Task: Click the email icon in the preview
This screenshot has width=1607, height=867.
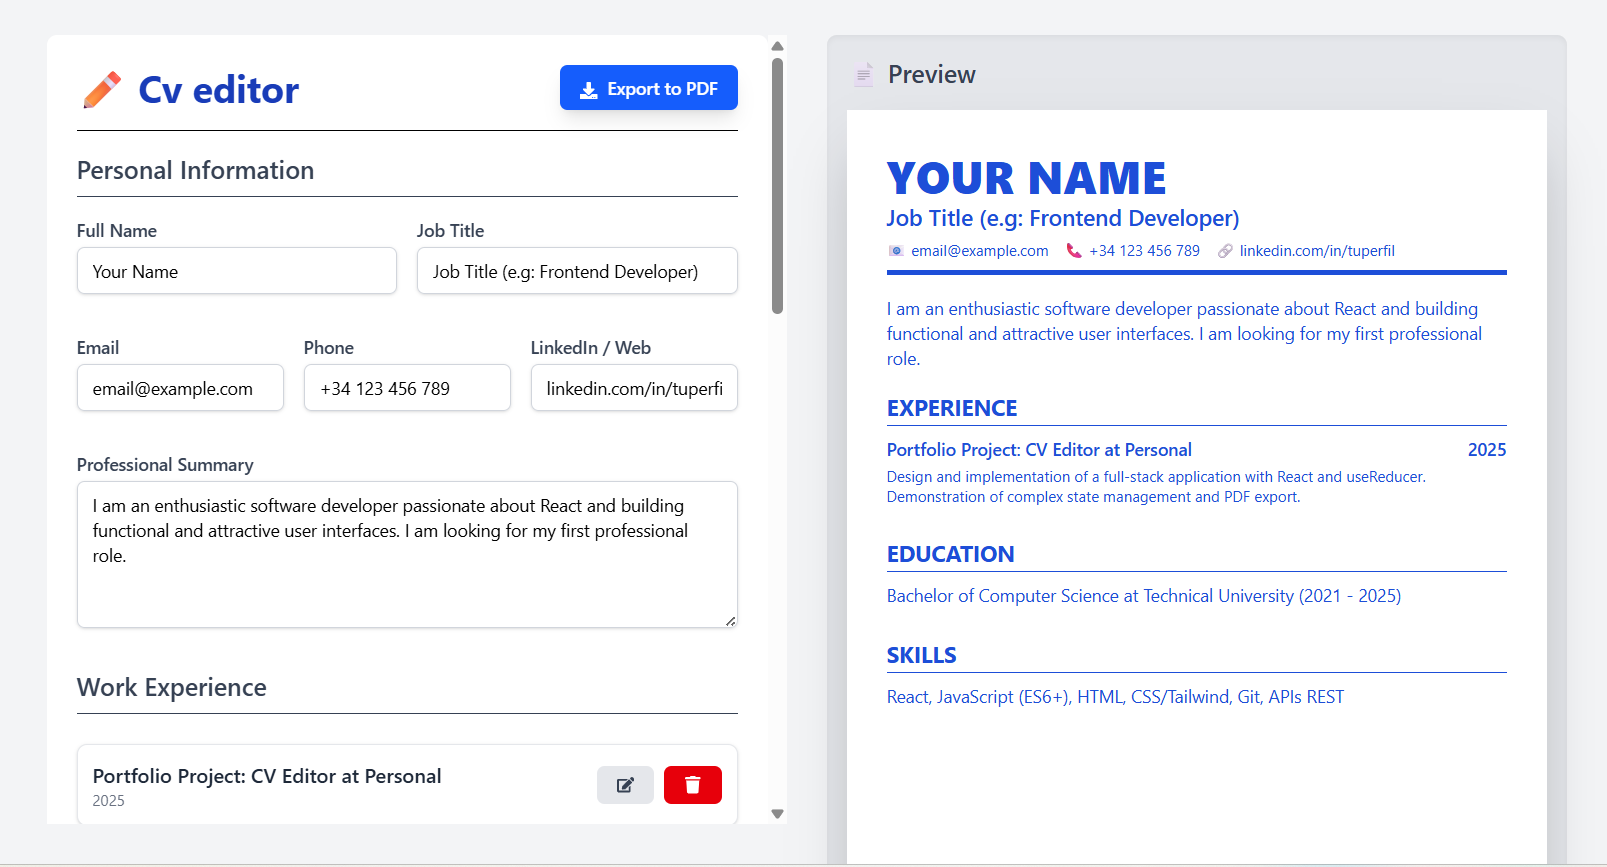Action: point(896,251)
